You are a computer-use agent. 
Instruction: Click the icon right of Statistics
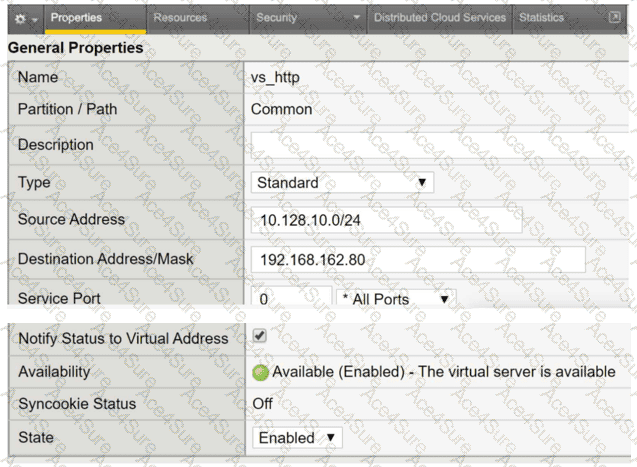615,18
